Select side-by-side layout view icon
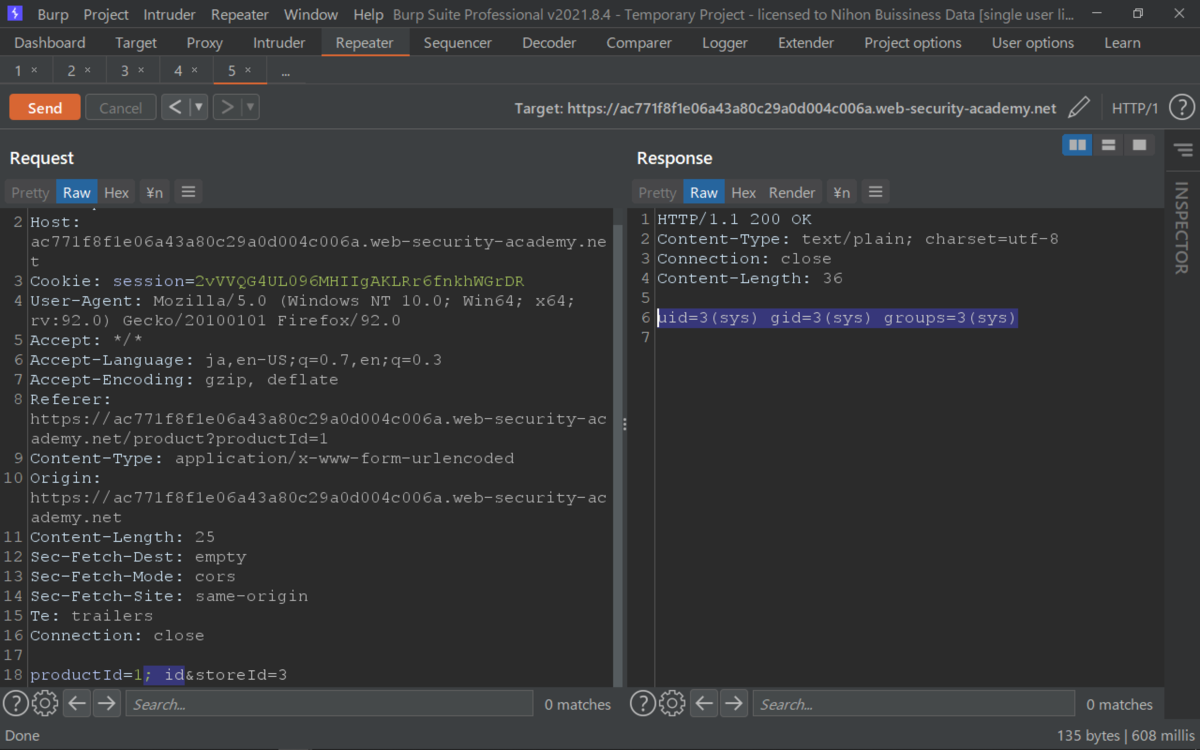Image resolution: width=1200 pixels, height=750 pixels. [x=1077, y=145]
